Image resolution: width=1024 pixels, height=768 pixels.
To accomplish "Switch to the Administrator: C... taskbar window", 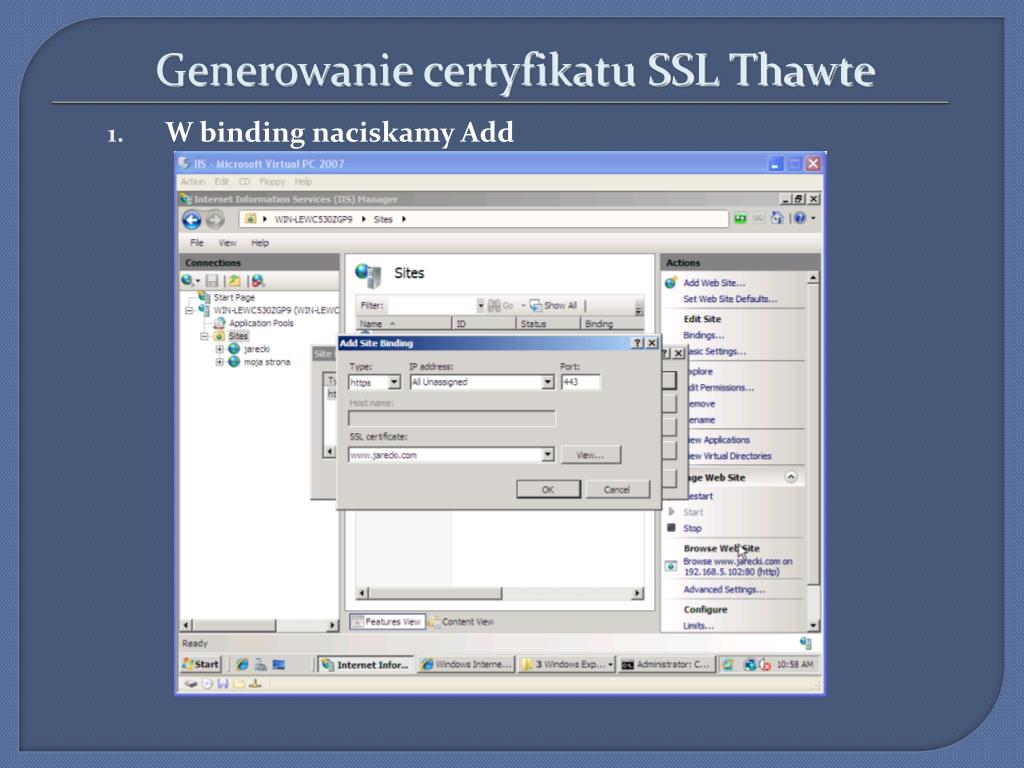I will click(x=667, y=664).
